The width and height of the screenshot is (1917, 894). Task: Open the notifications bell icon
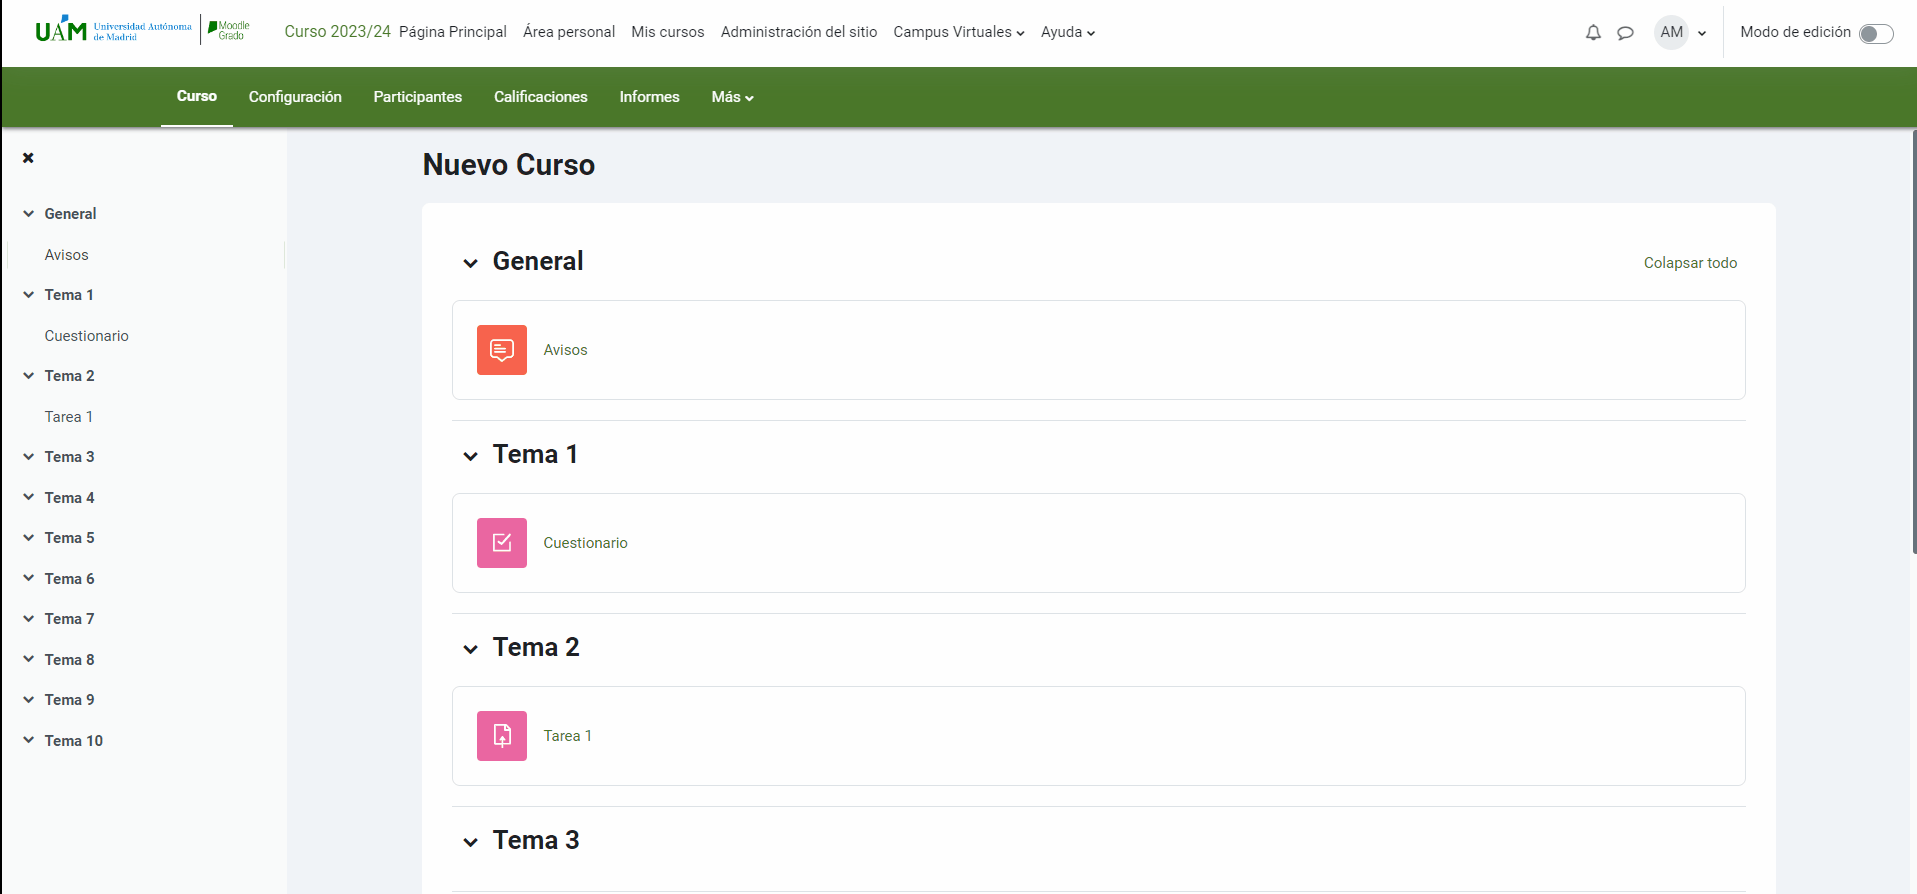(1593, 33)
